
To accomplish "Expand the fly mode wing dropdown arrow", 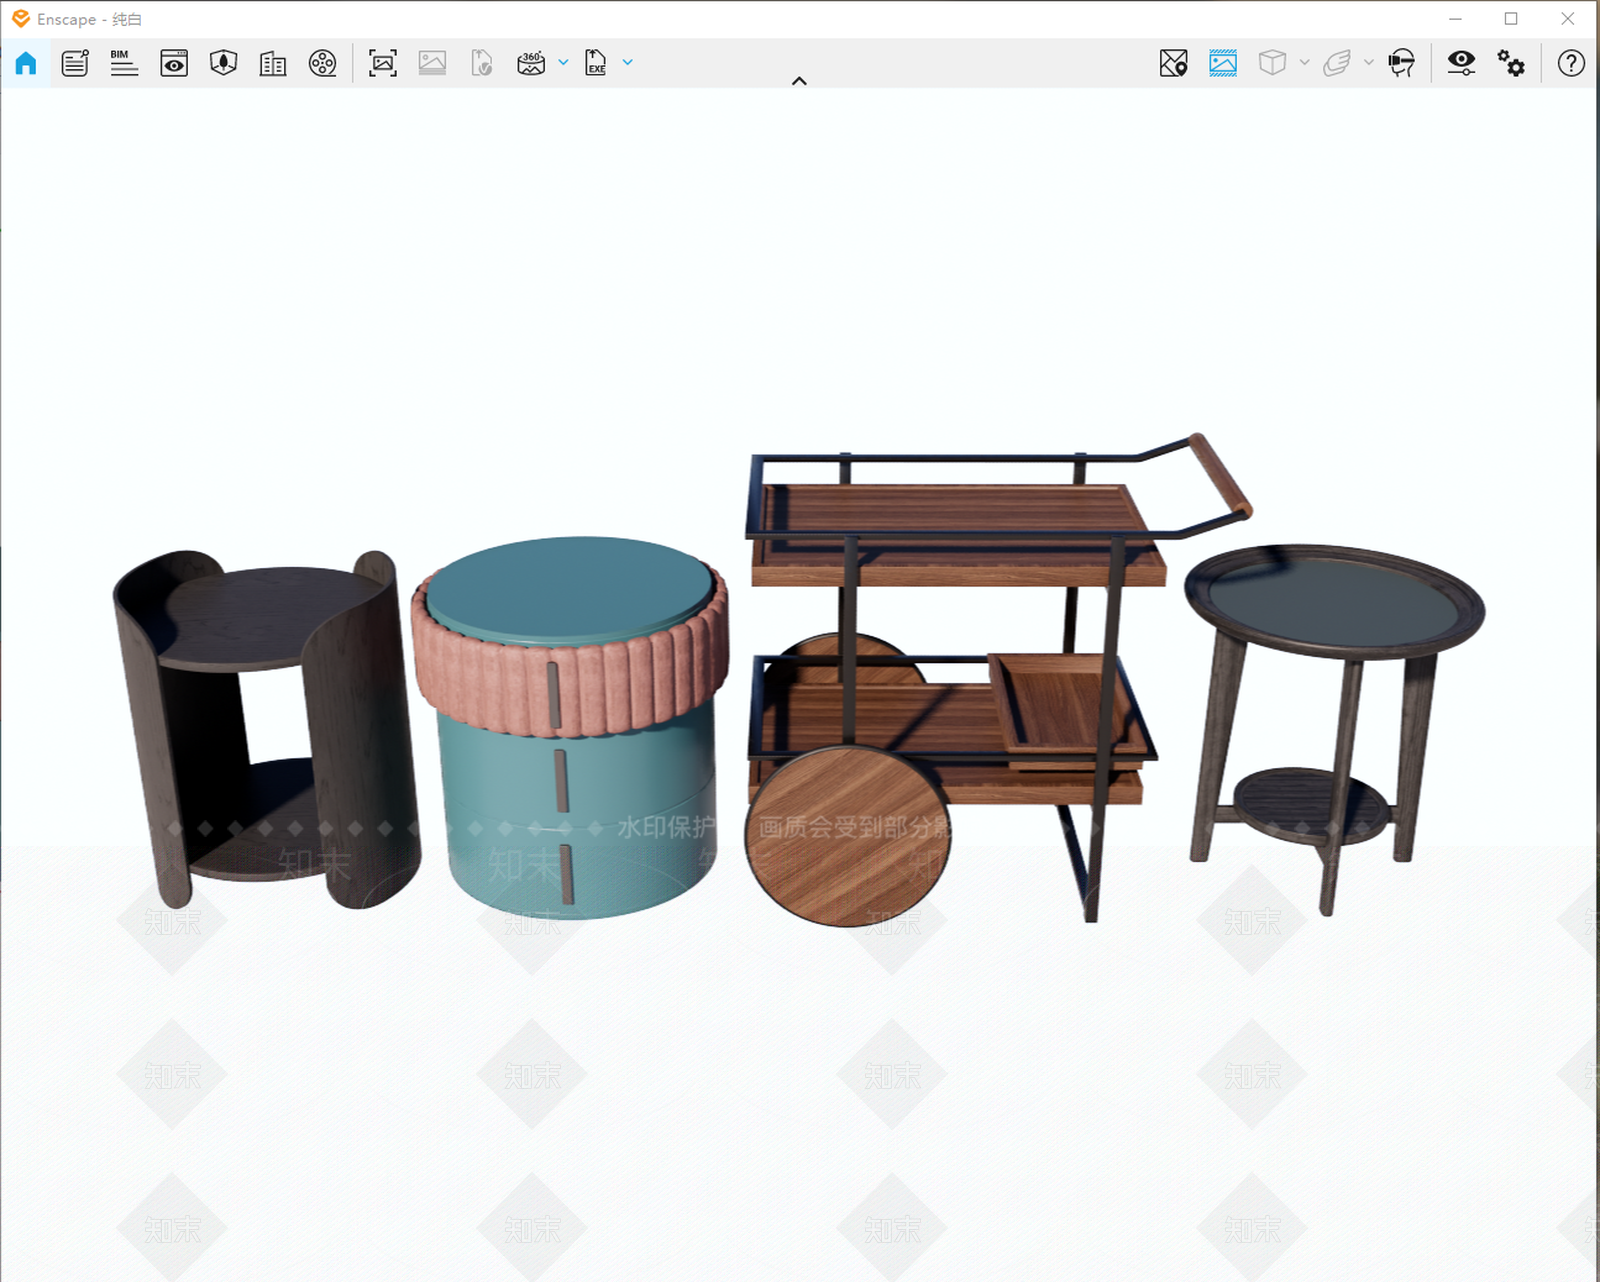I will (x=1368, y=62).
